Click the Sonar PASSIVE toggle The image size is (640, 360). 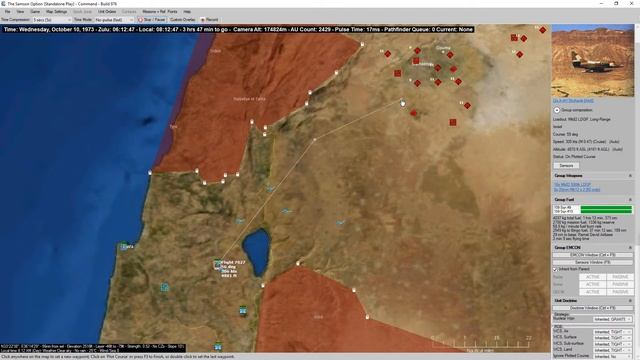[x=620, y=284]
